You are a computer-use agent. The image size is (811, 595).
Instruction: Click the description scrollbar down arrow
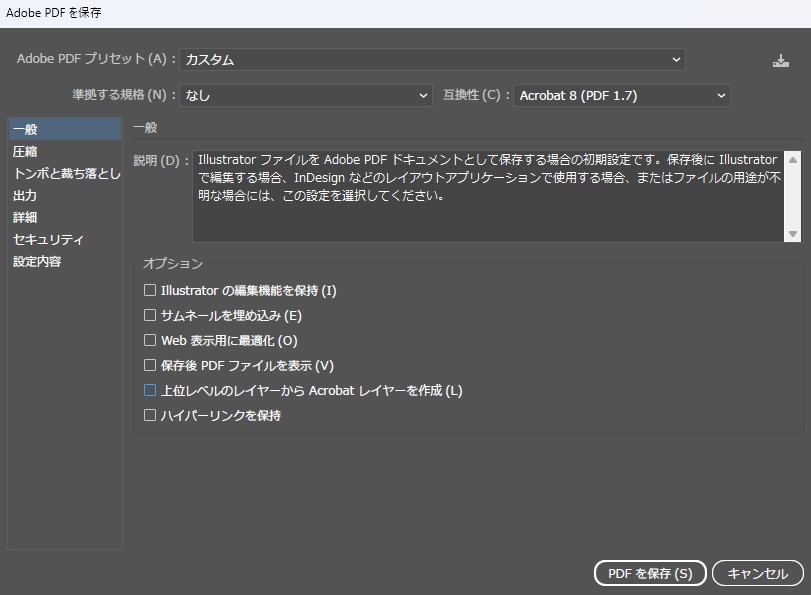point(792,234)
